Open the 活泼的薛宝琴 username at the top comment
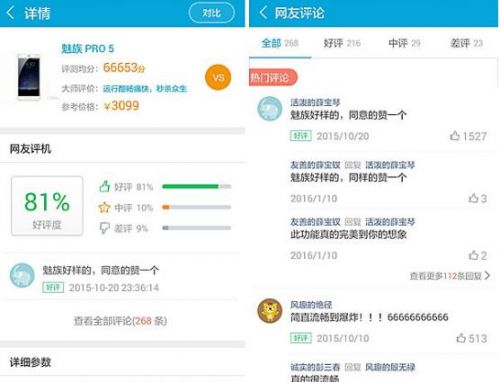Viewport: 500px width, 382px height. [x=315, y=102]
